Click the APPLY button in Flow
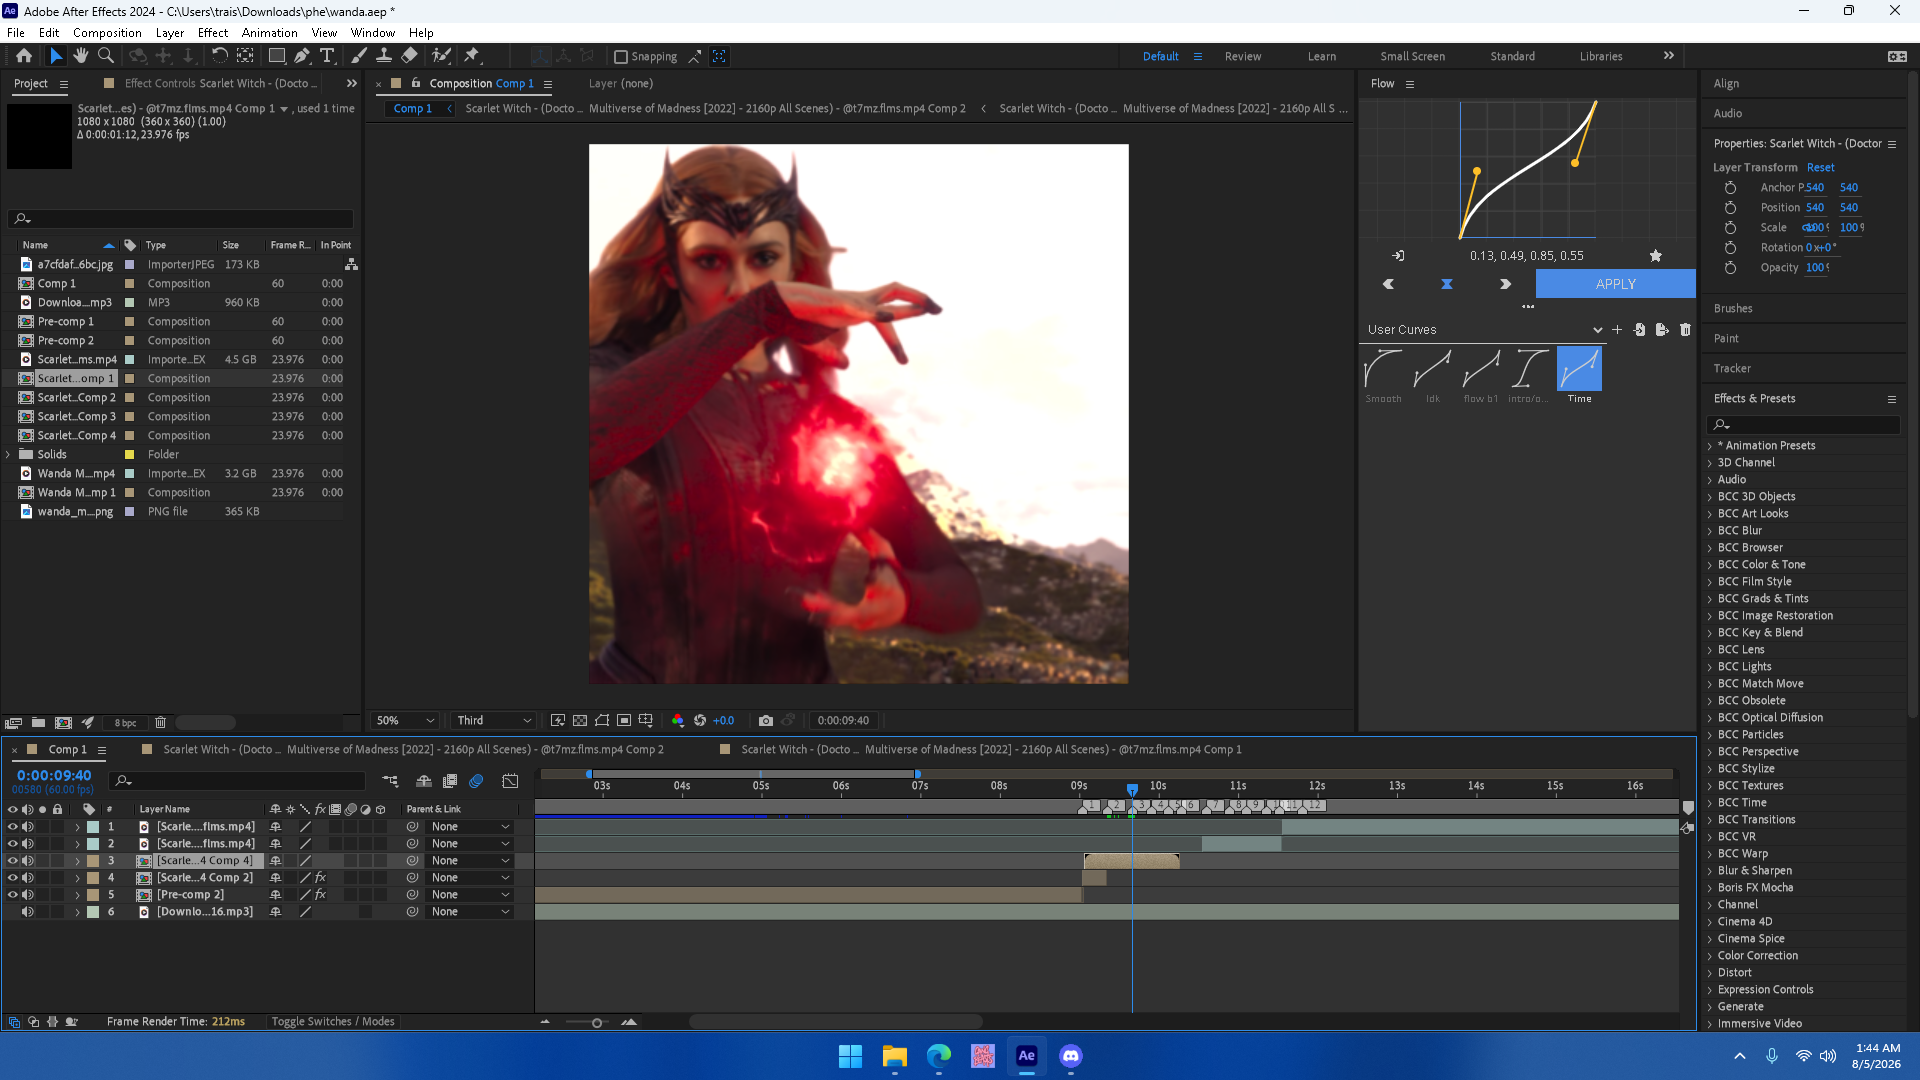The width and height of the screenshot is (1920, 1080). (x=1616, y=284)
